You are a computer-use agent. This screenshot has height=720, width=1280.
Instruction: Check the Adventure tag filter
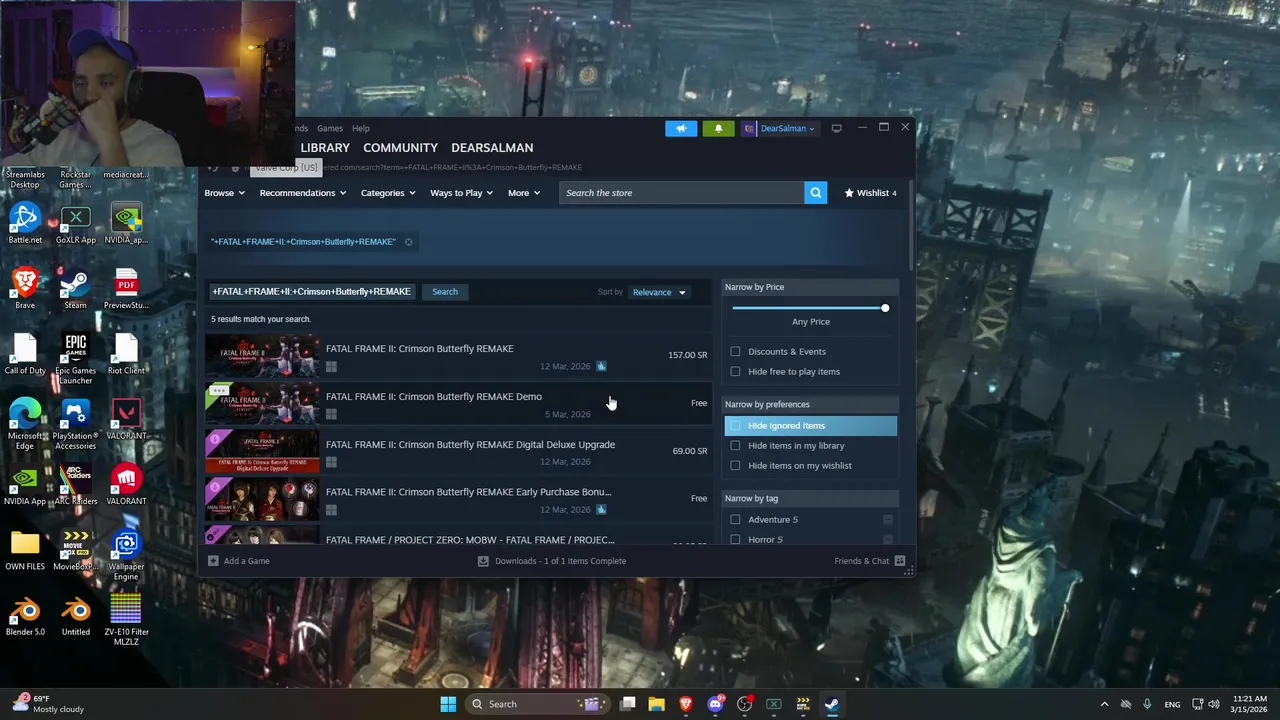[736, 520]
